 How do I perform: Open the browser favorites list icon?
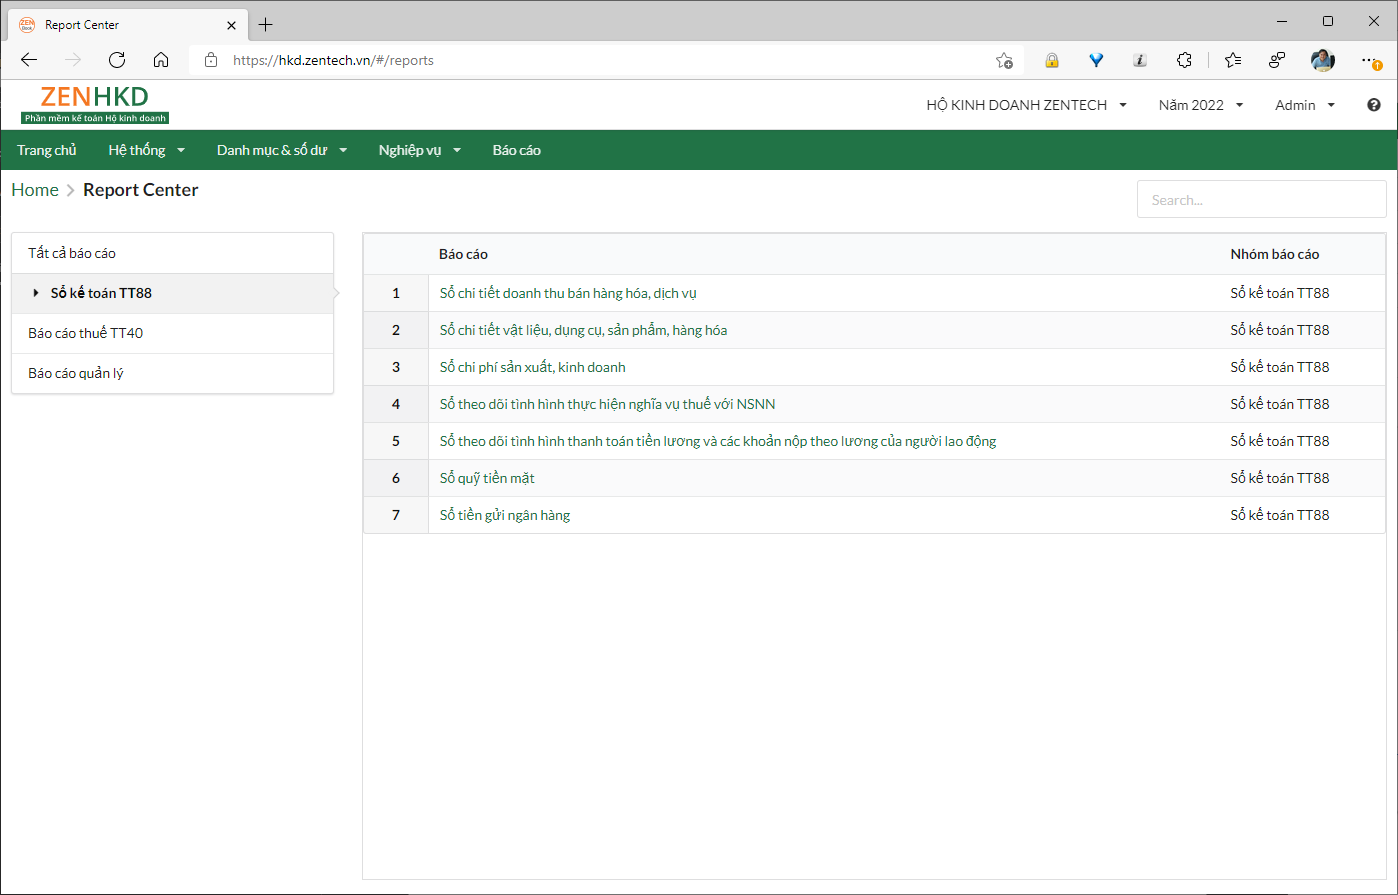[x=1233, y=60]
